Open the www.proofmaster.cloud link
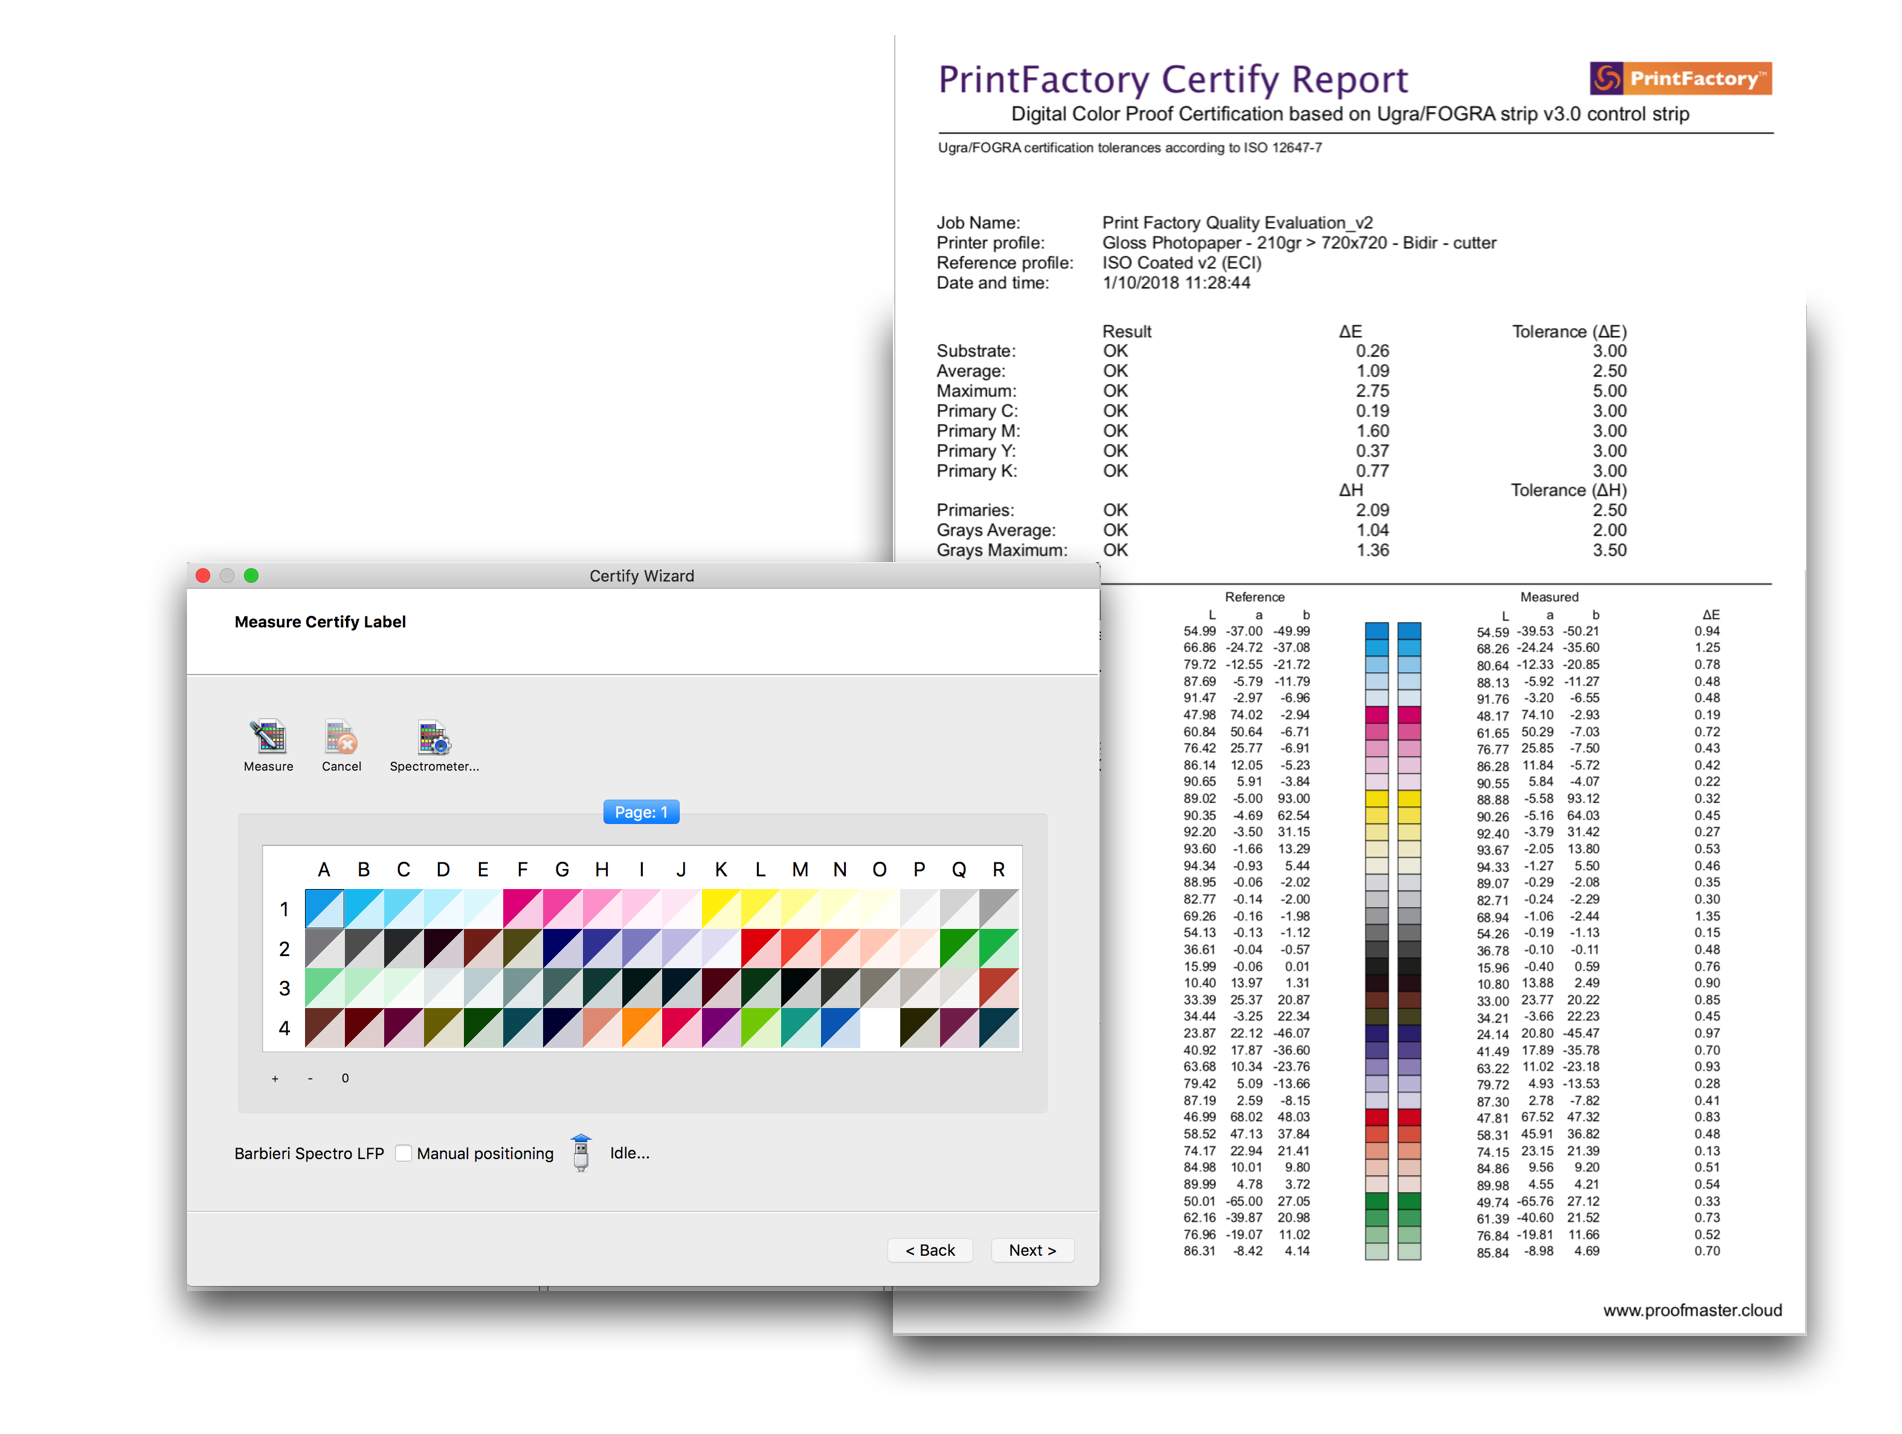Image resolution: width=1902 pixels, height=1434 pixels. click(x=1692, y=1310)
